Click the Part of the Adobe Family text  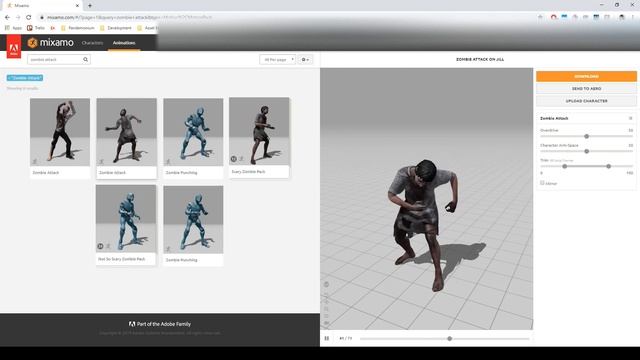click(x=164, y=324)
